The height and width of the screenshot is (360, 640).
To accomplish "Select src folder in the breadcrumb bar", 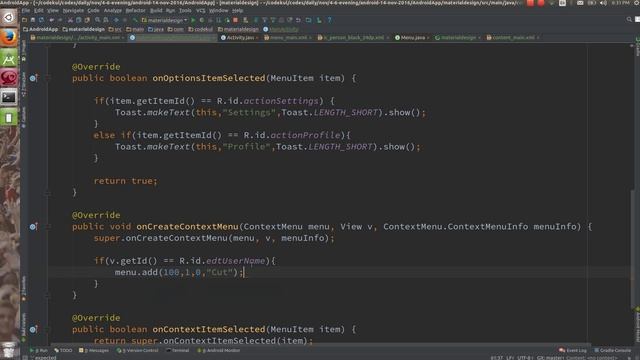I will pos(116,29).
